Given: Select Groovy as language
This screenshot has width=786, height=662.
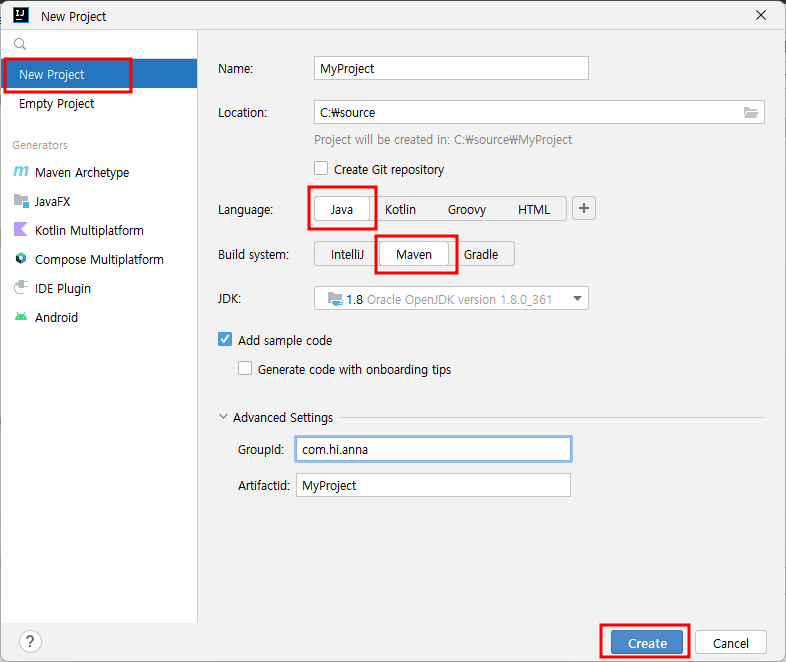Looking at the screenshot, I should point(466,209).
